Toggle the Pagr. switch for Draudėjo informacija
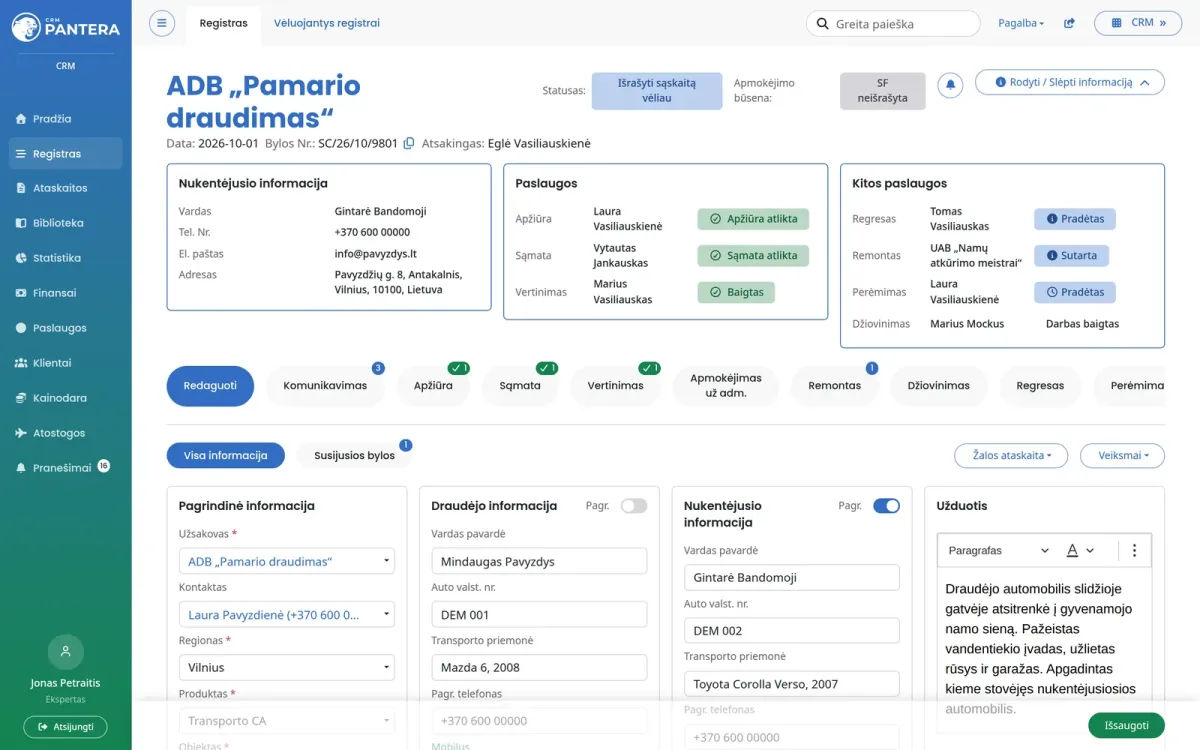The height and width of the screenshot is (750, 1200). coord(634,506)
